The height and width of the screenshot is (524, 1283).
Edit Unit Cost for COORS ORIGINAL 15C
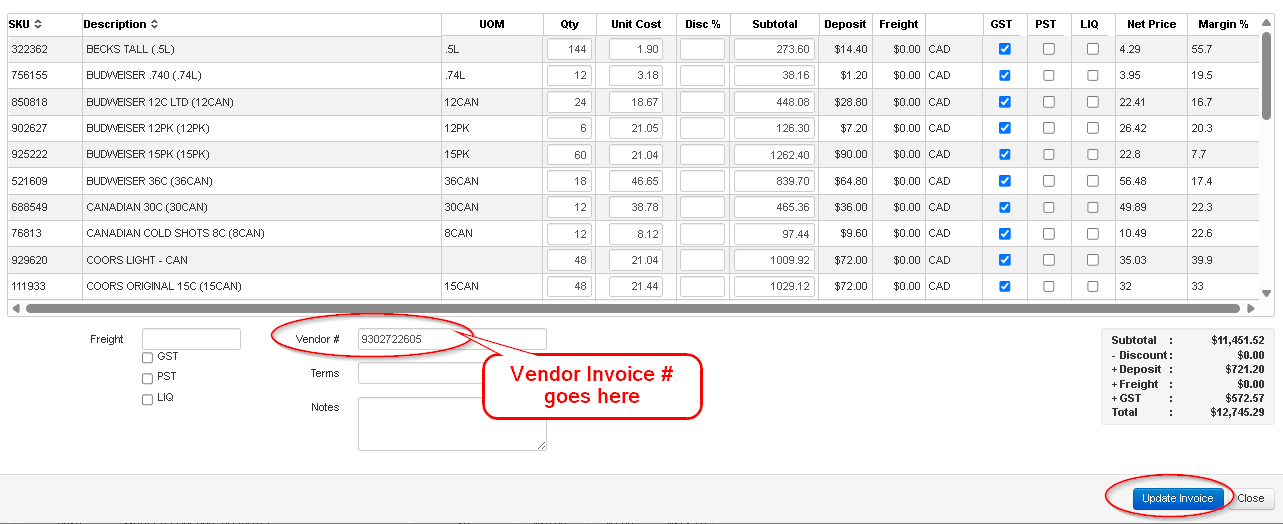[636, 286]
